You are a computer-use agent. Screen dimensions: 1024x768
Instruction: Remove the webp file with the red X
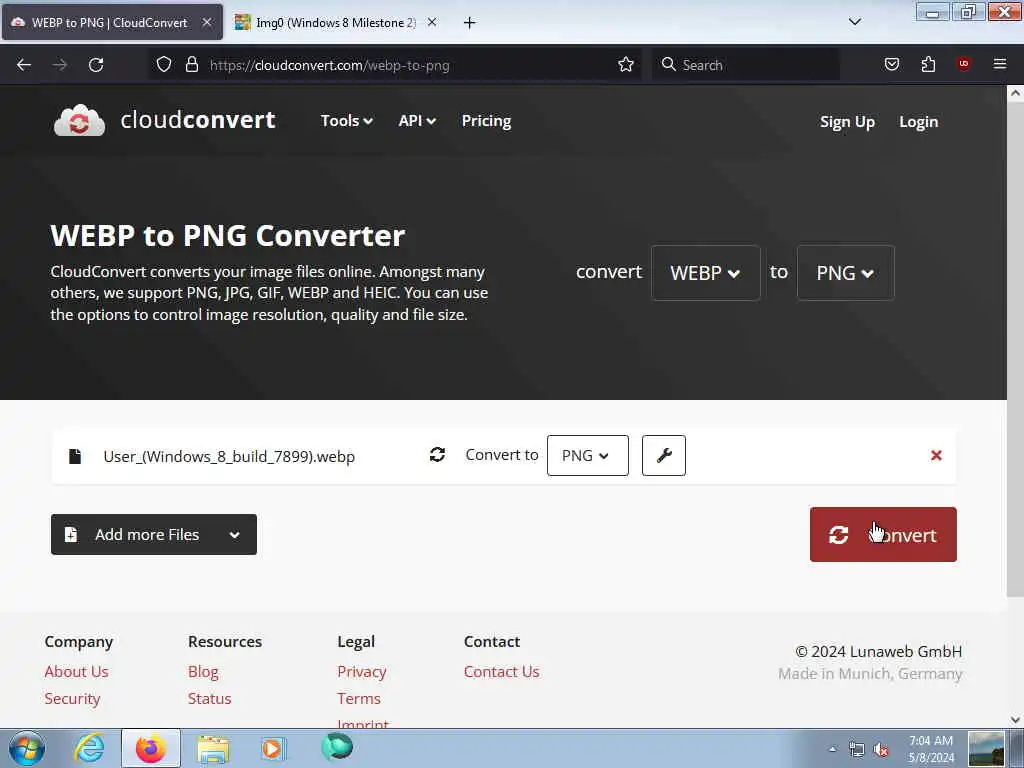pos(936,455)
